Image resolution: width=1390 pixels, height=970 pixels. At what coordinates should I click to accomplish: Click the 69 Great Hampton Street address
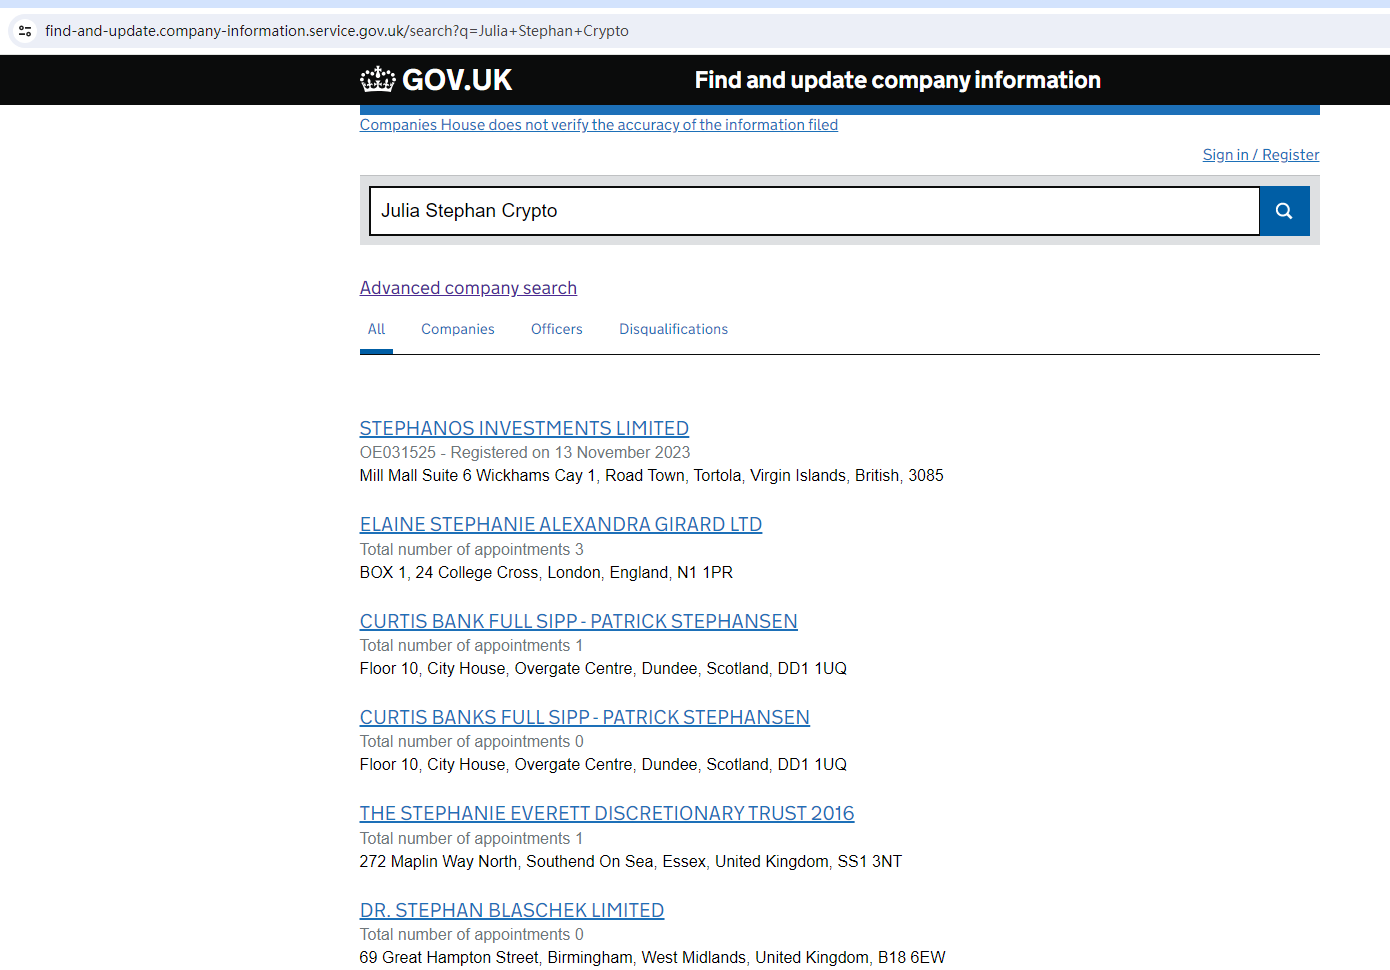(653, 958)
